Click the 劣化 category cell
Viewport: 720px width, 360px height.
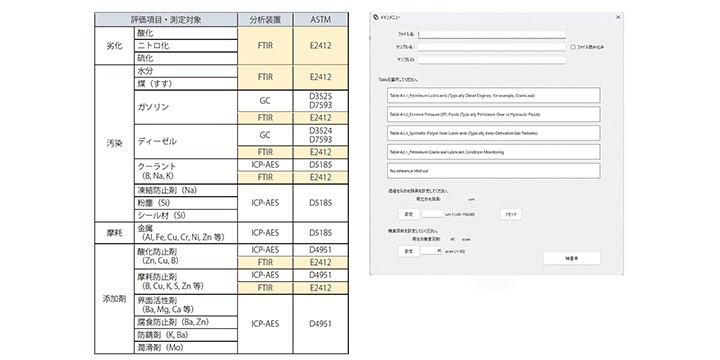point(114,46)
